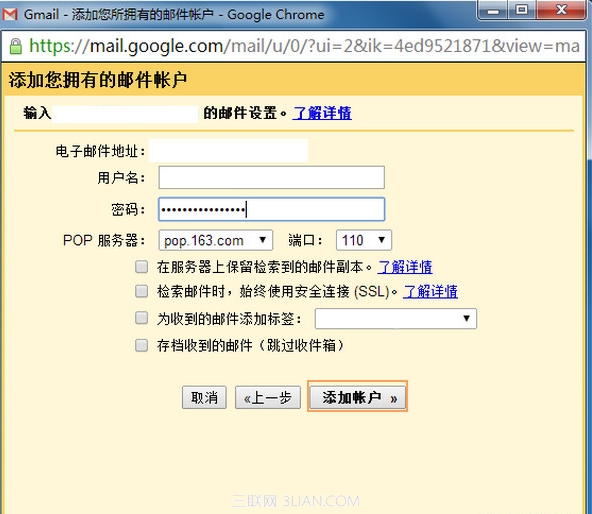Click the address bar URL
Image resolution: width=592 pixels, height=514 pixels.
pos(304,46)
